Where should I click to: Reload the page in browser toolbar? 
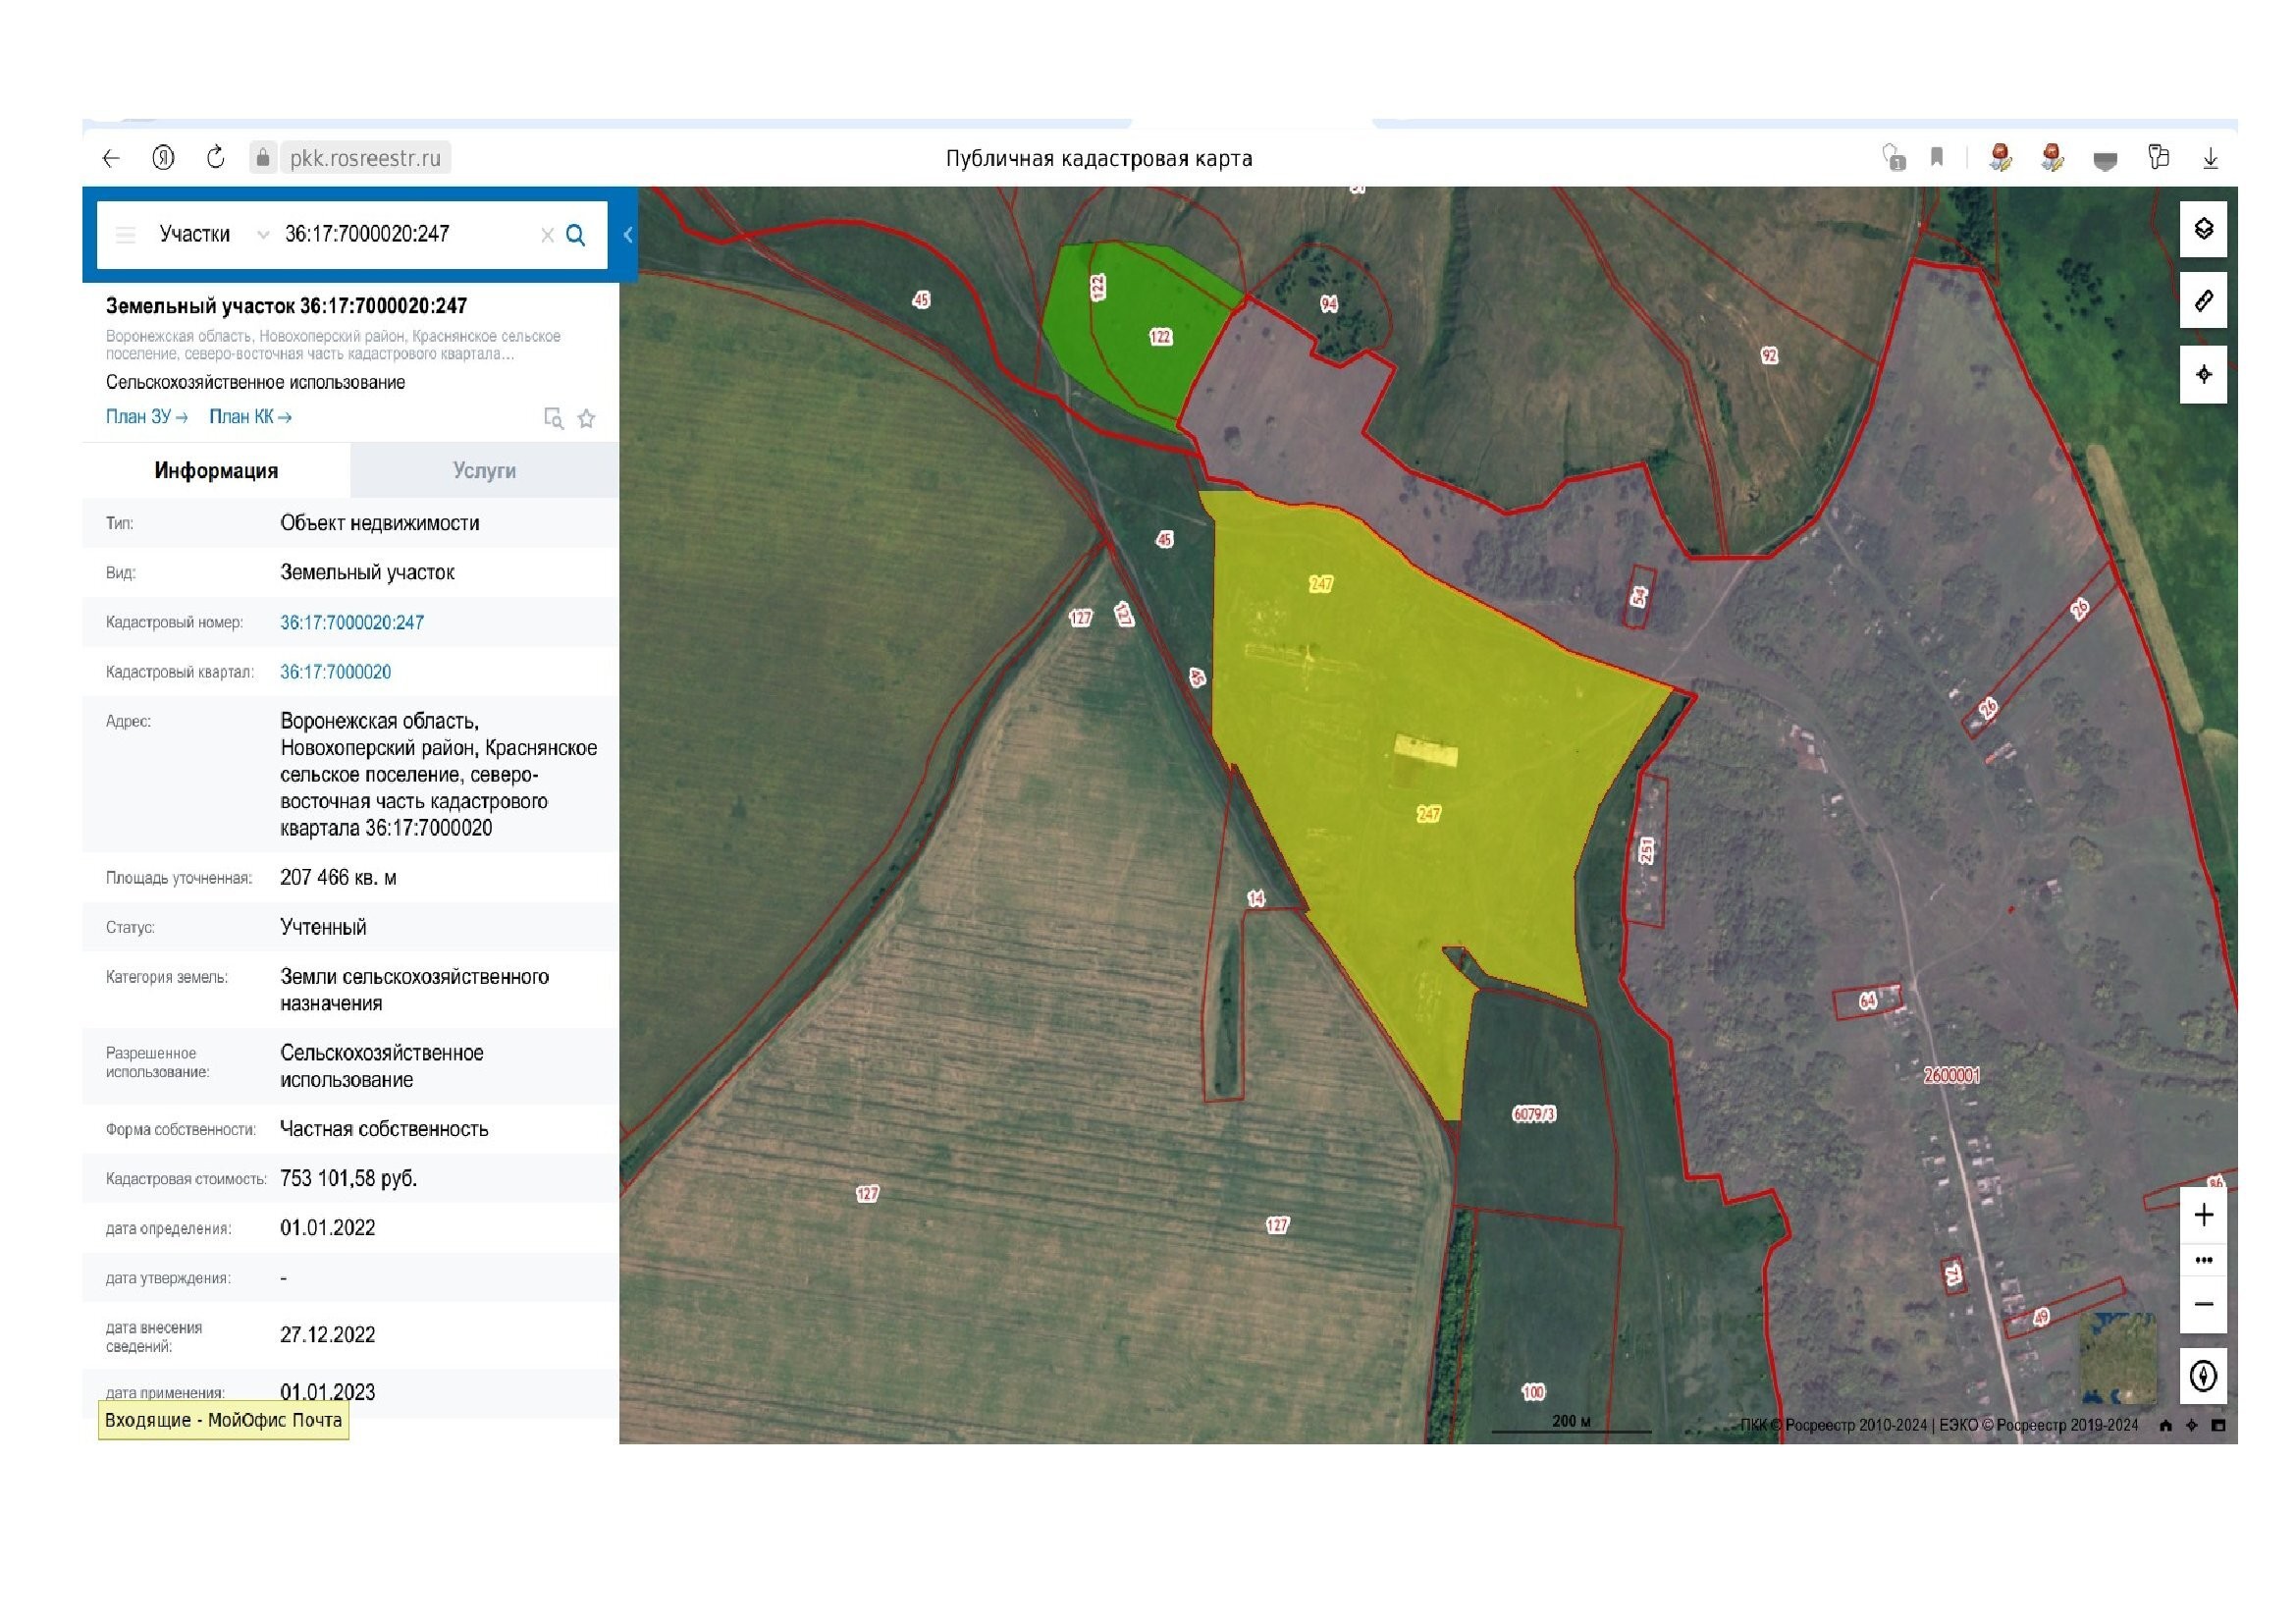215,158
